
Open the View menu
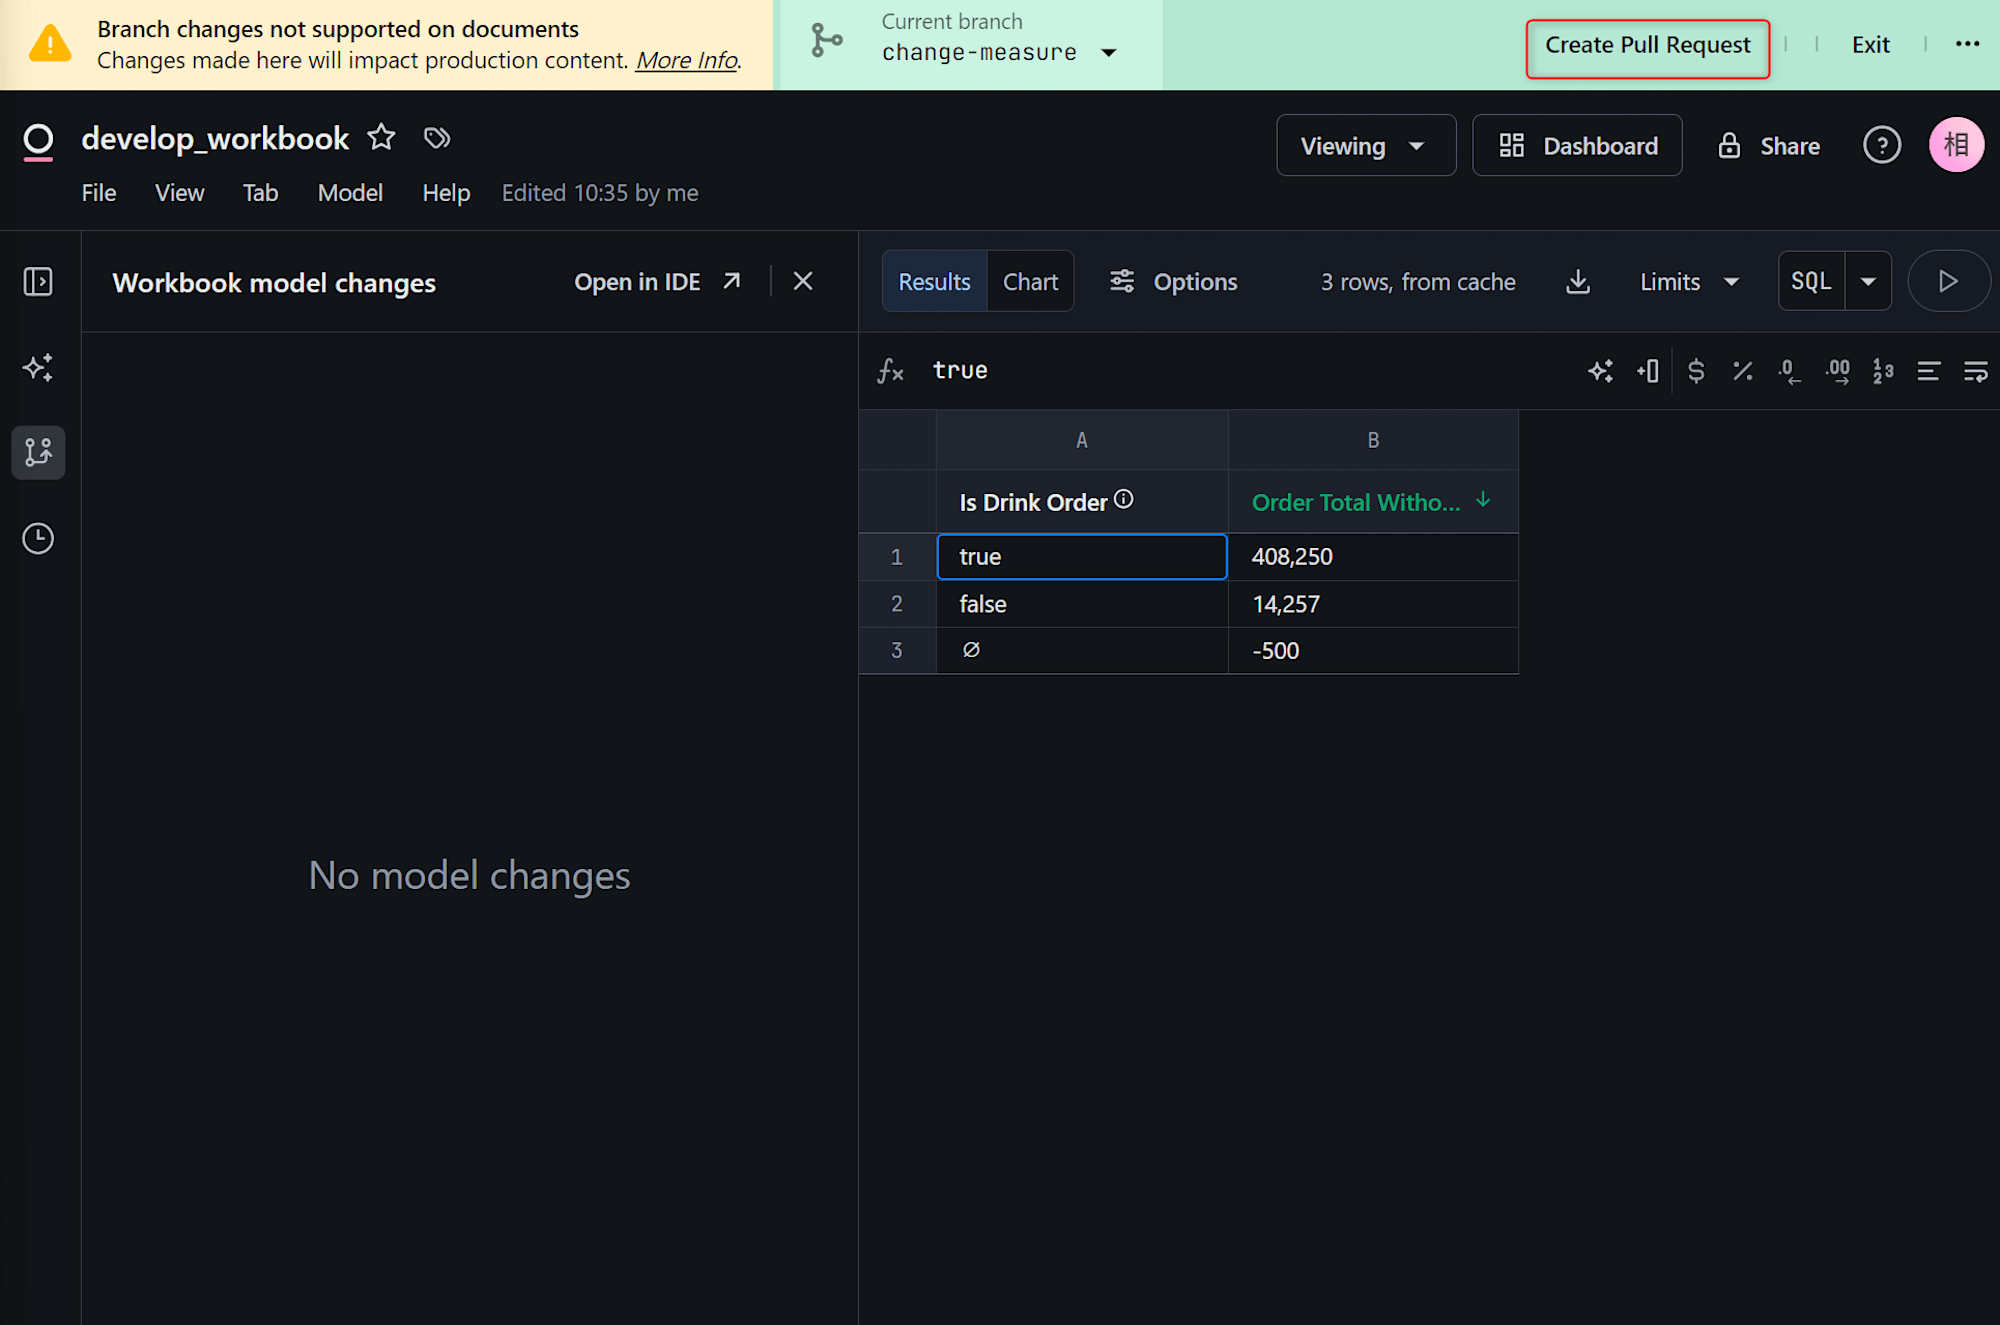point(179,192)
